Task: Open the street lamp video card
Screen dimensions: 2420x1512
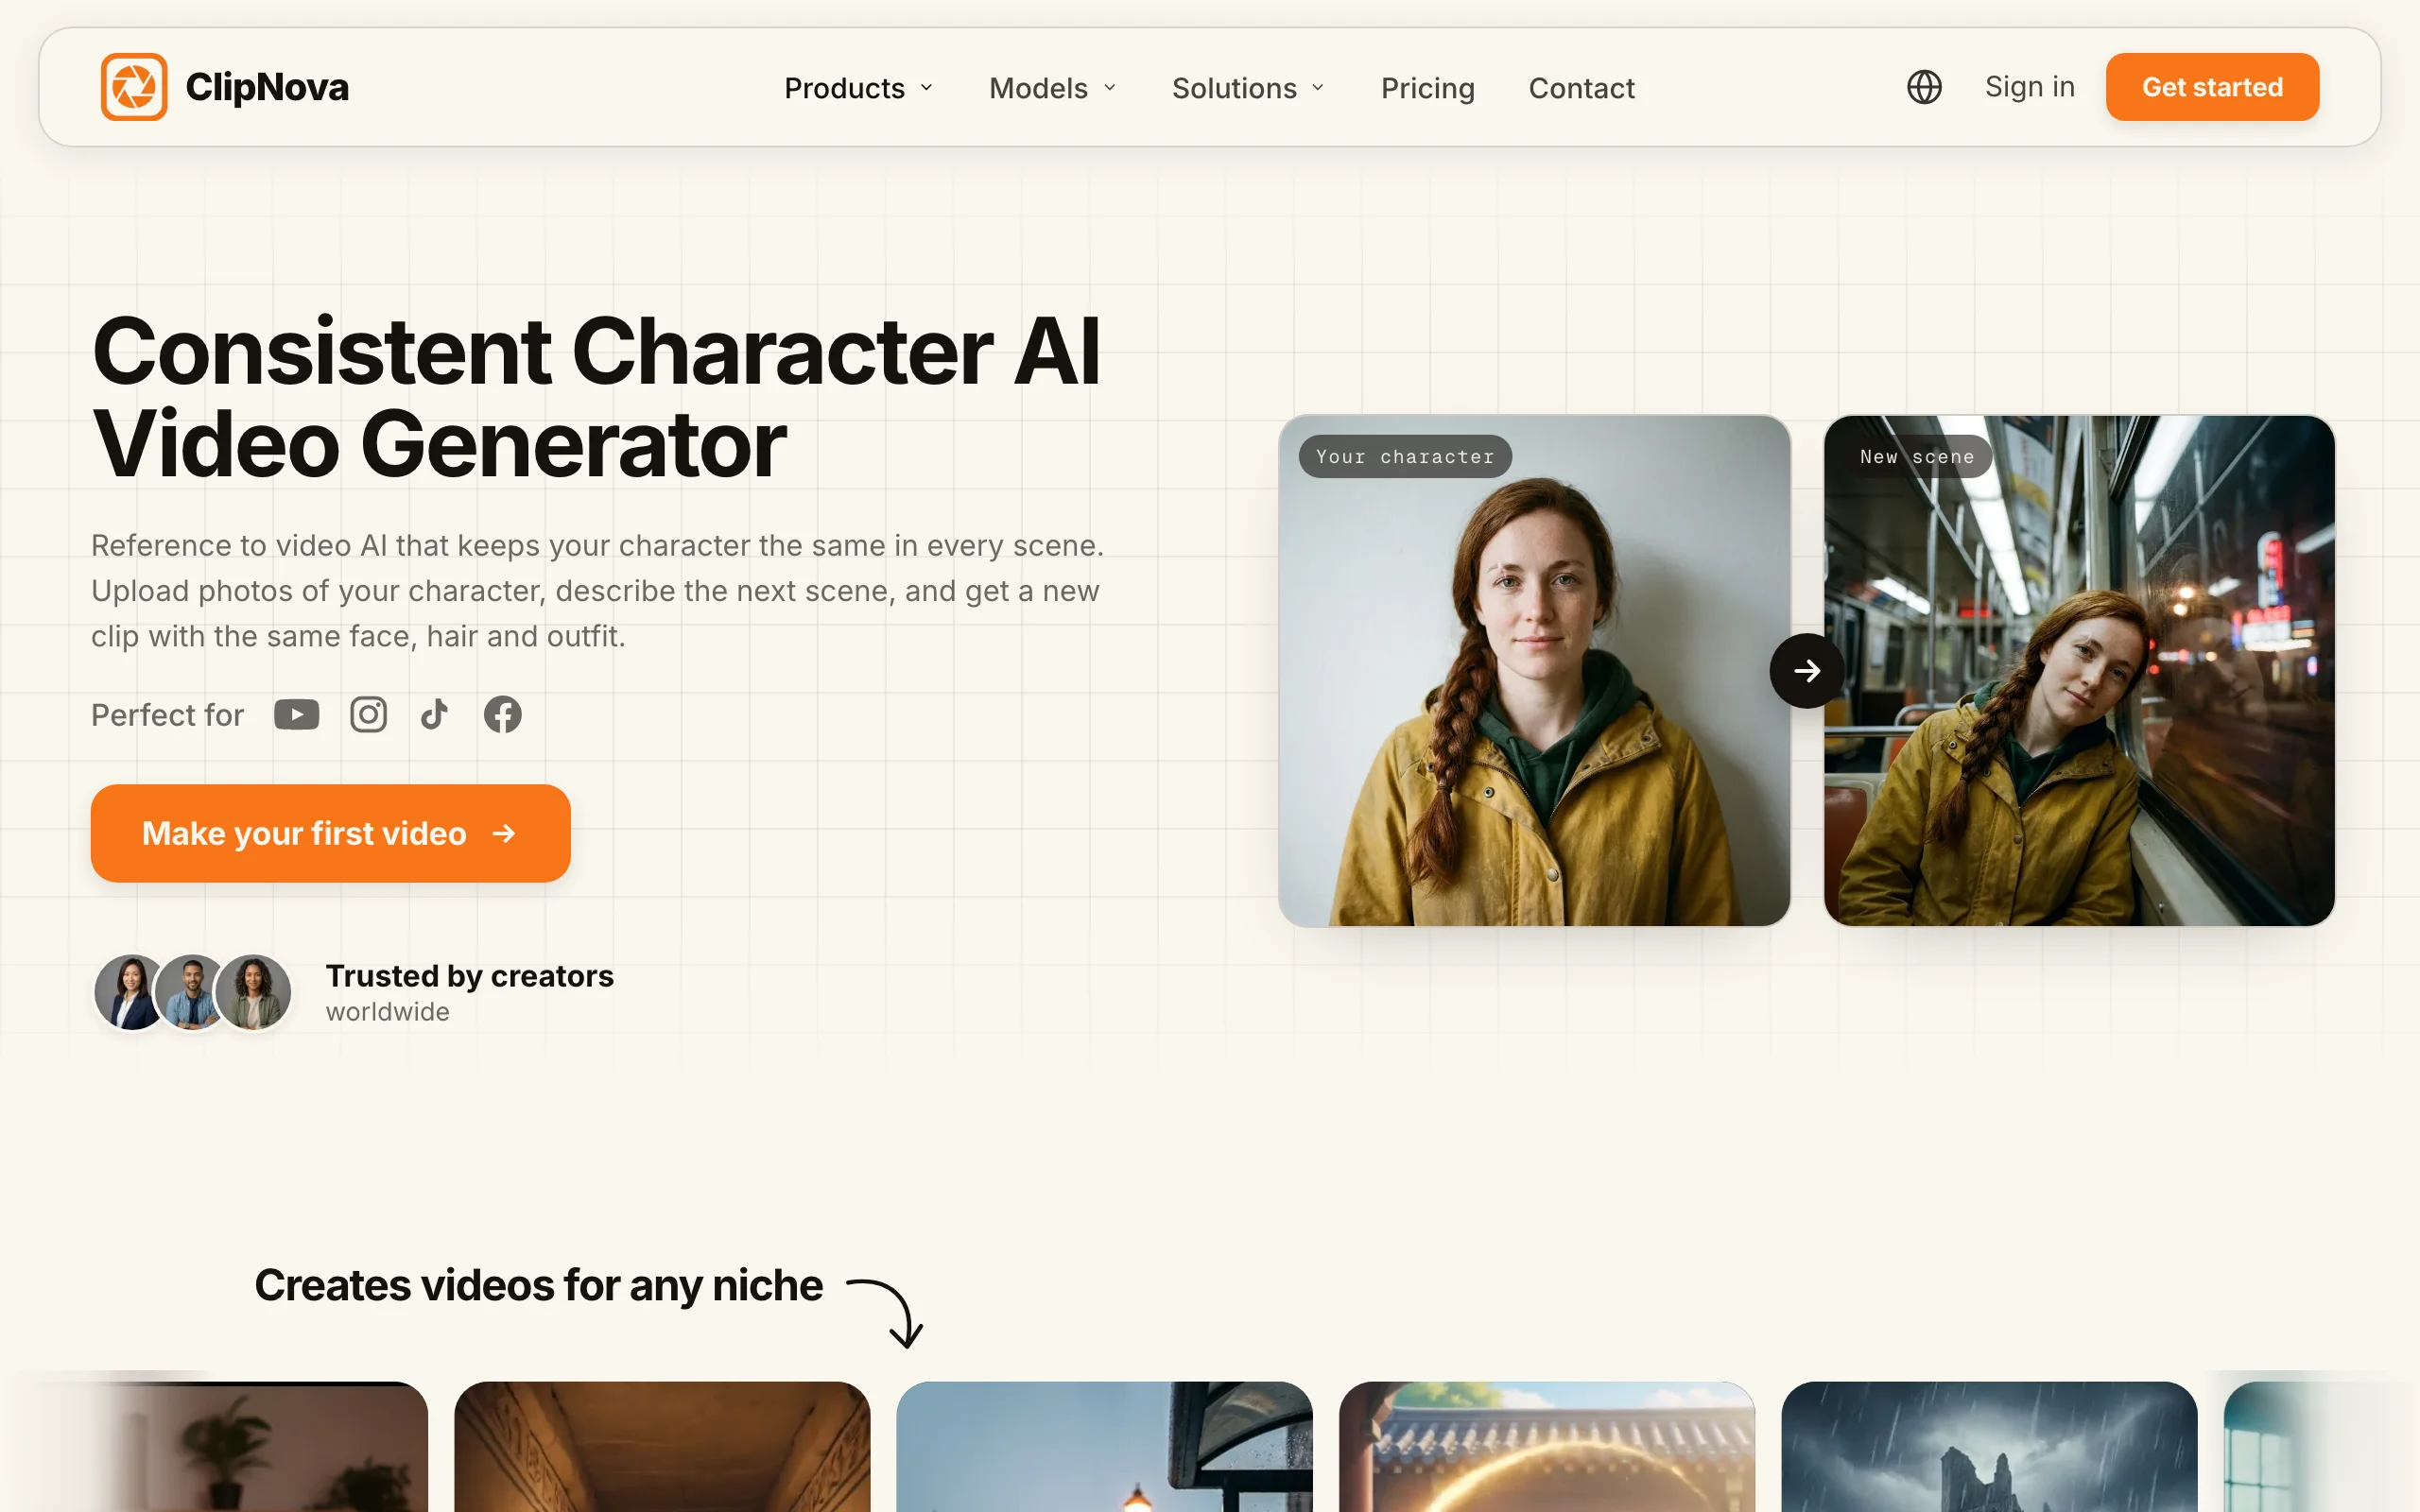Action: [1104, 1447]
